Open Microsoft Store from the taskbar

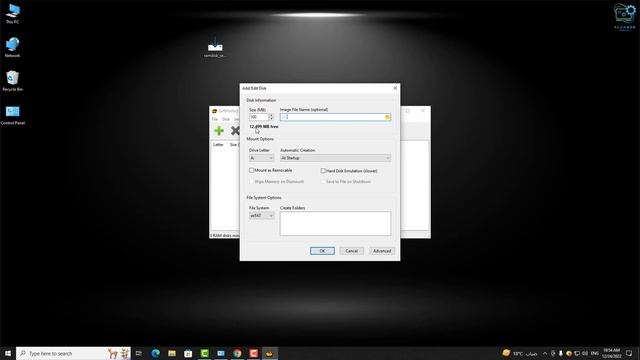(188, 353)
